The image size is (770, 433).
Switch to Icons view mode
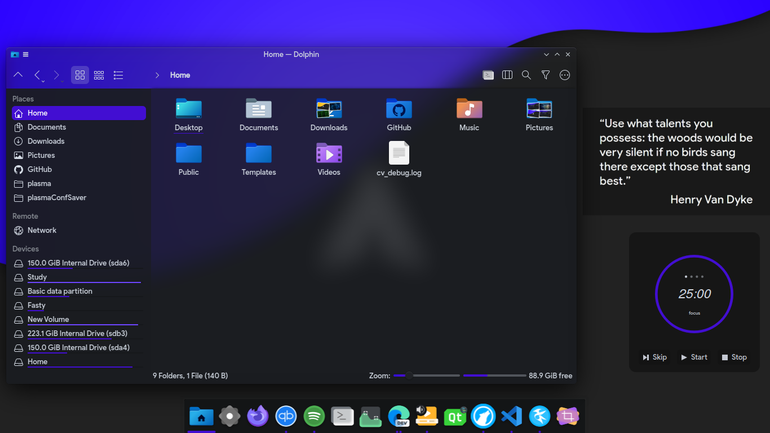pyautogui.click(x=80, y=75)
